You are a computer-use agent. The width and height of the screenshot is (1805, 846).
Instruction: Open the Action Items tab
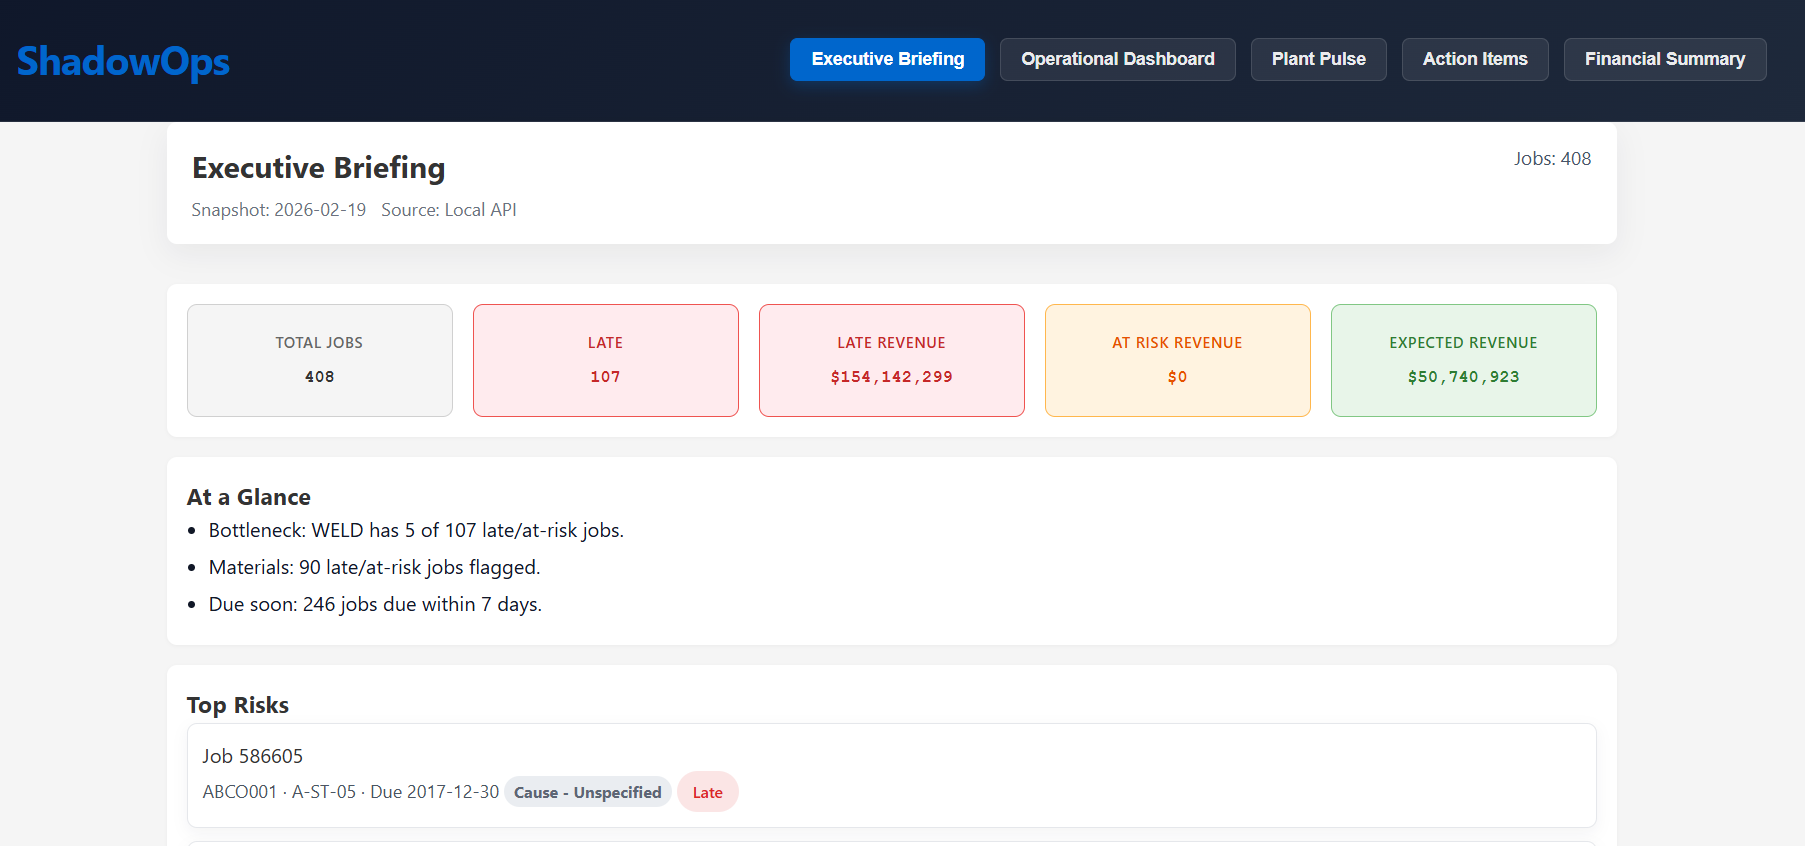click(x=1474, y=59)
